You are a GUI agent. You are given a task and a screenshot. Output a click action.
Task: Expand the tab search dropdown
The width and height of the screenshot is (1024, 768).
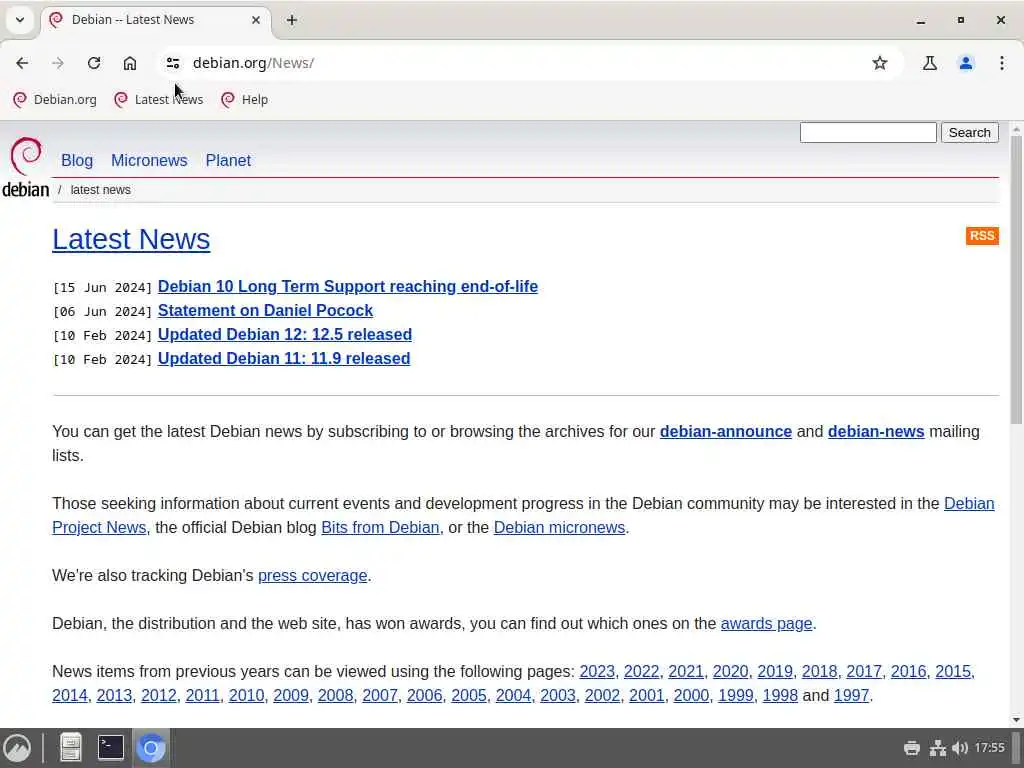tap(20, 20)
